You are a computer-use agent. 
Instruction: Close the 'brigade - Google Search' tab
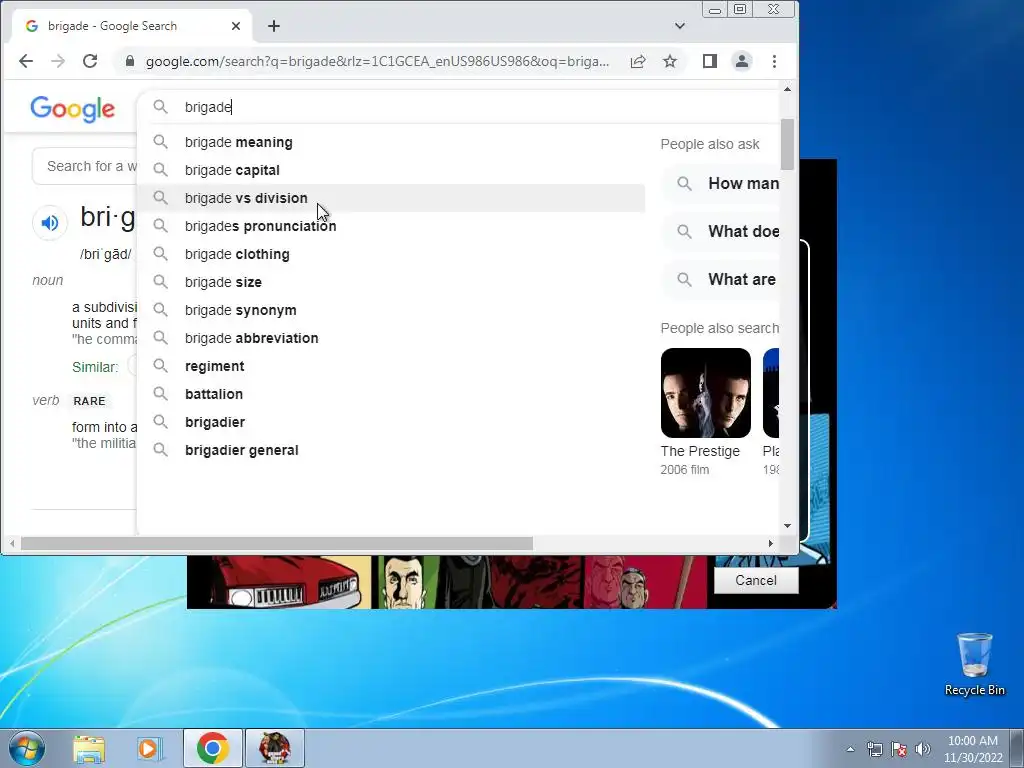click(x=236, y=26)
